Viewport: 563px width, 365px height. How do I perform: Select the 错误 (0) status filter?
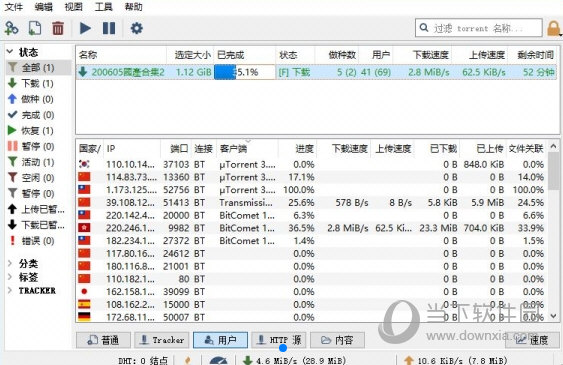point(39,241)
